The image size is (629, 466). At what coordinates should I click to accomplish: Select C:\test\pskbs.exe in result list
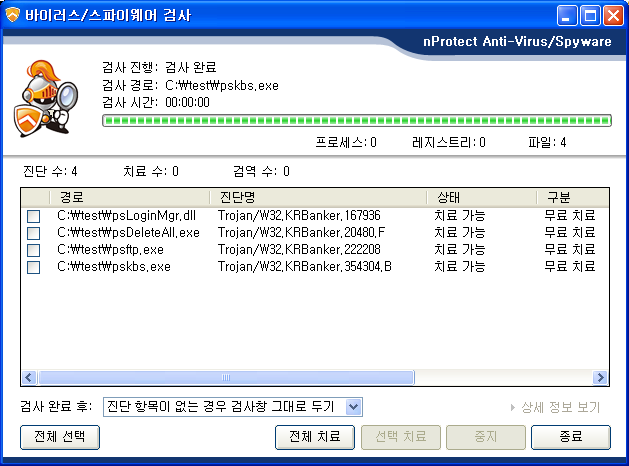click(114, 267)
